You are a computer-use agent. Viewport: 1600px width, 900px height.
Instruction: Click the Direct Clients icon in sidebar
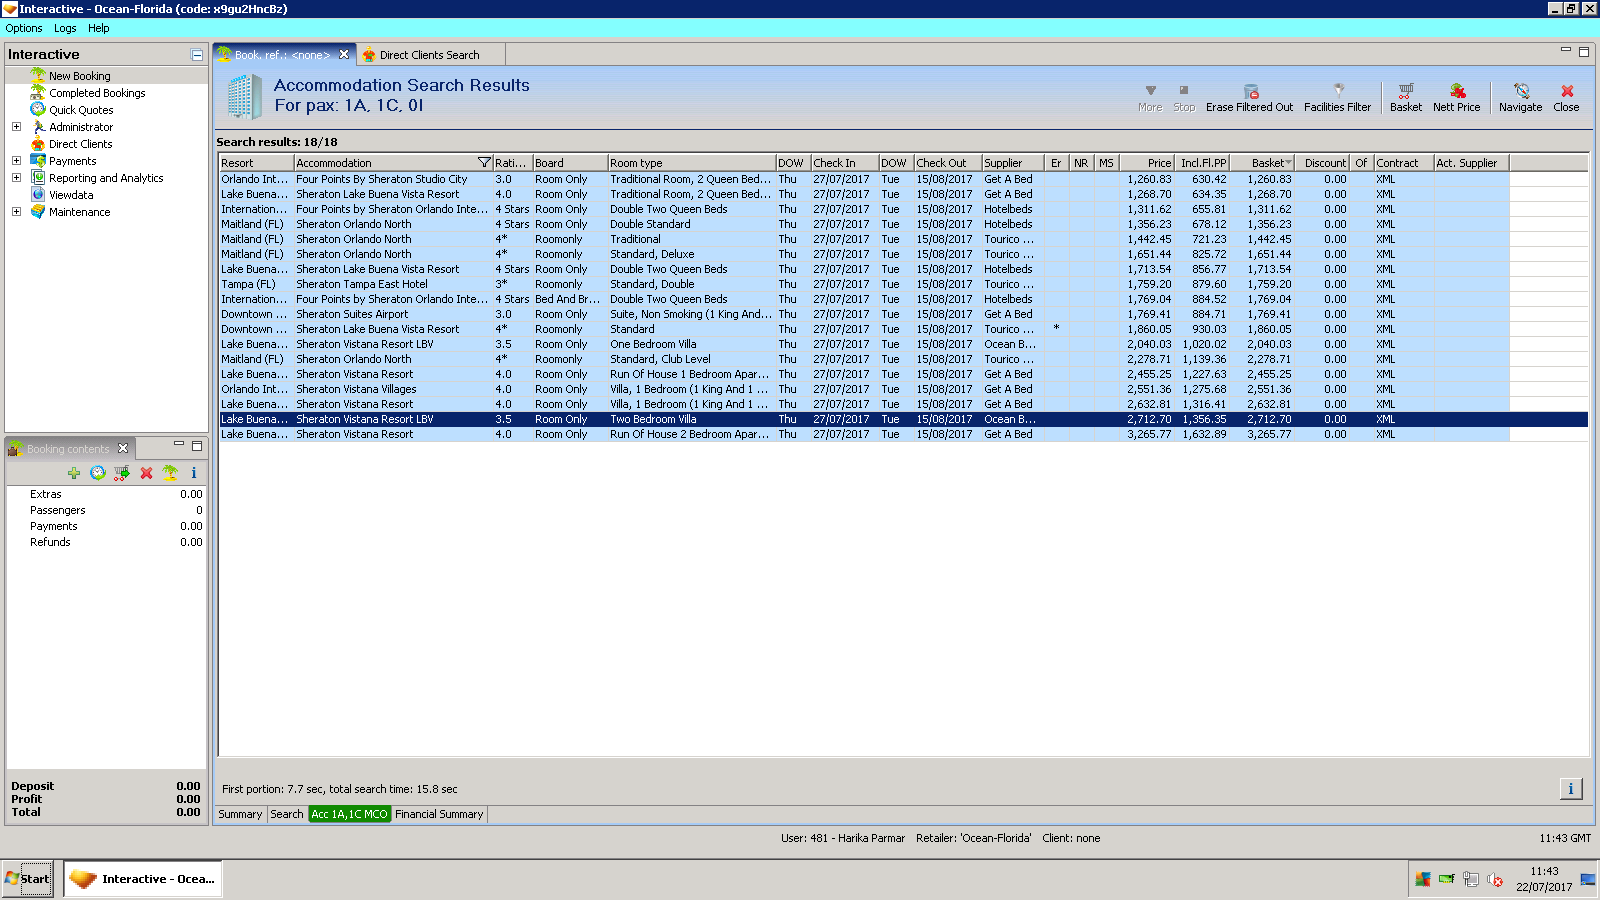coord(38,144)
